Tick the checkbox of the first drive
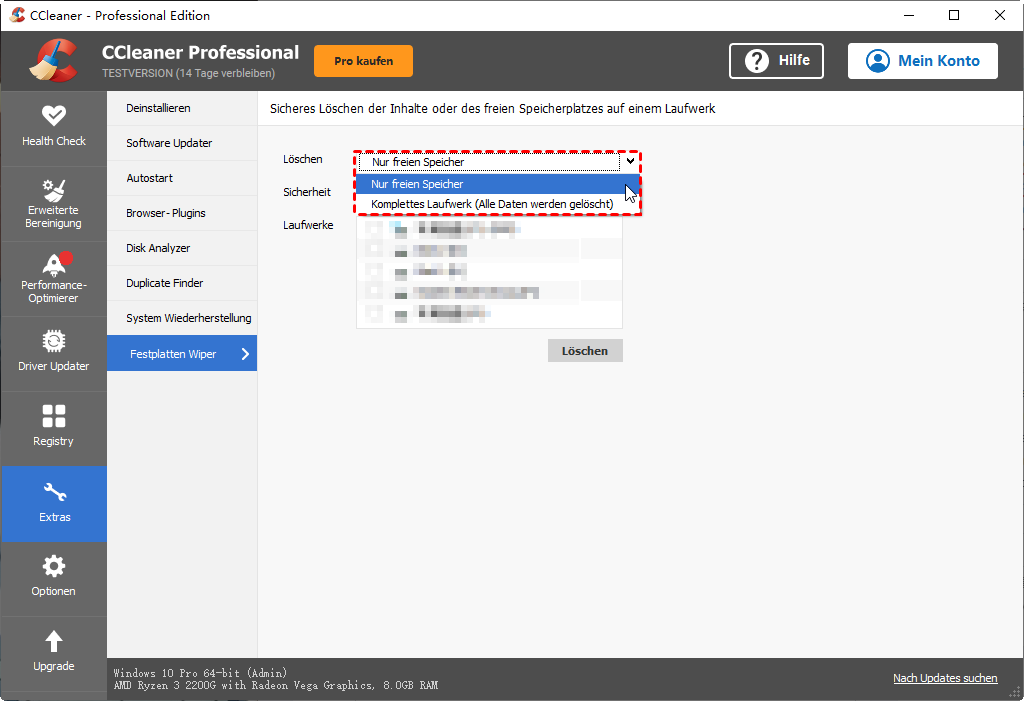The image size is (1024, 701). point(374,228)
